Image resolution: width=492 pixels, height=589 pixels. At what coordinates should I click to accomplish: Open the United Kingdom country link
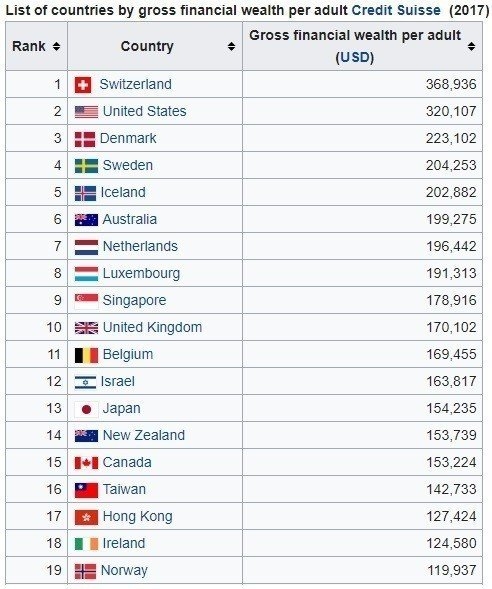[x=152, y=328]
